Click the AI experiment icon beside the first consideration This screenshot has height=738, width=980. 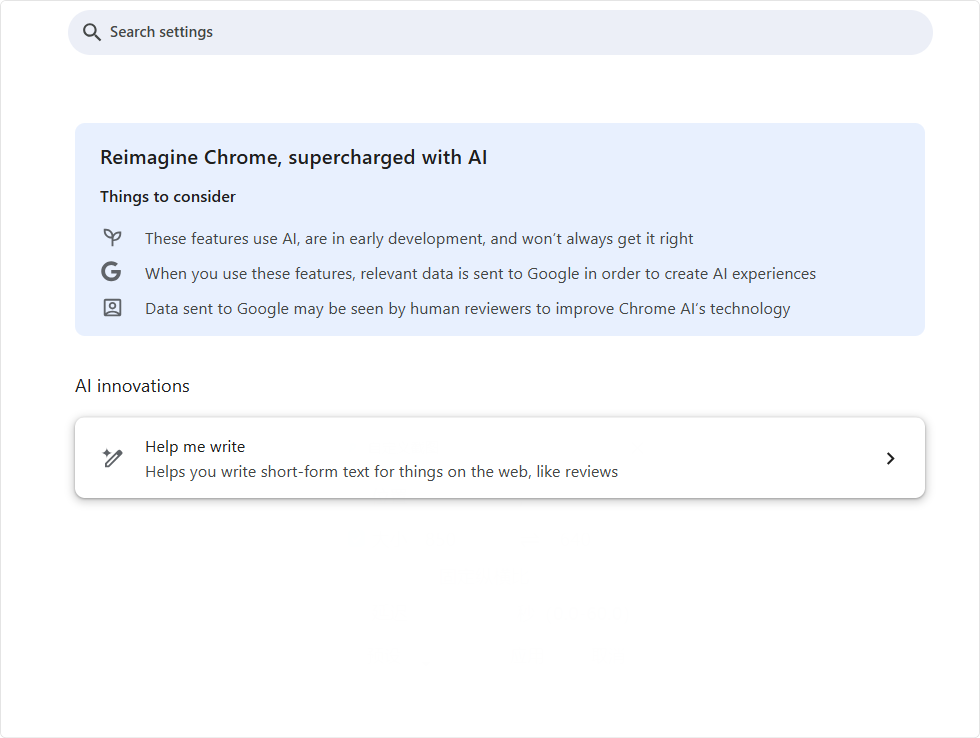click(112, 237)
